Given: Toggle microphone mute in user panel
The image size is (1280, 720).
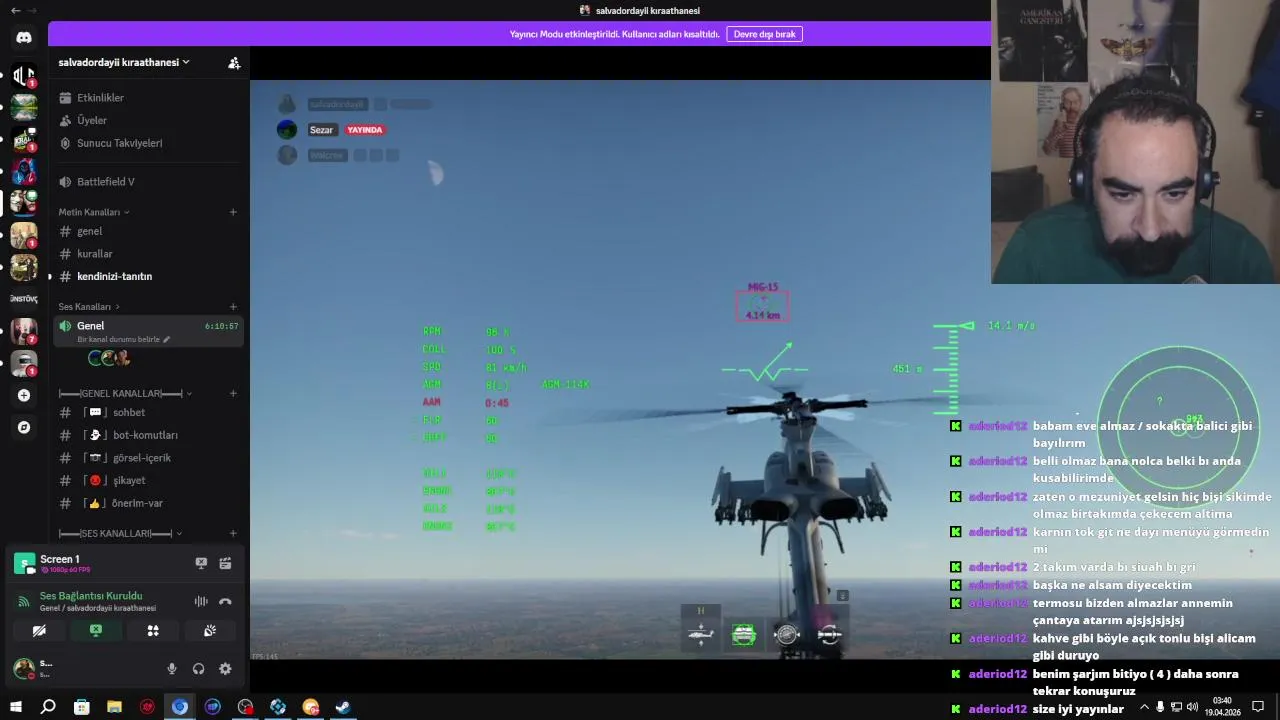Looking at the screenshot, I should pyautogui.click(x=172, y=669).
